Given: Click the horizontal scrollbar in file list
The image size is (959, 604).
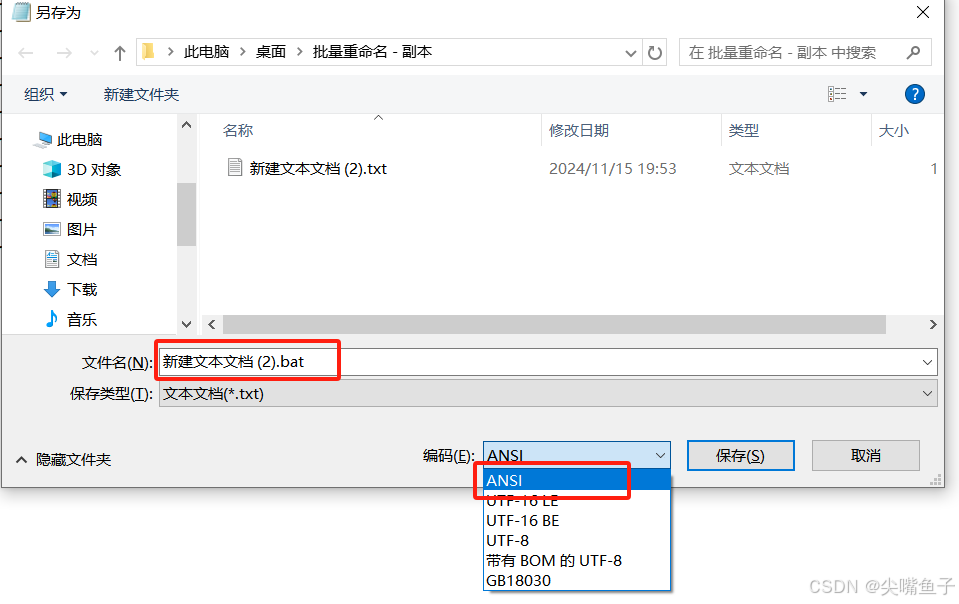Looking at the screenshot, I should tap(554, 325).
